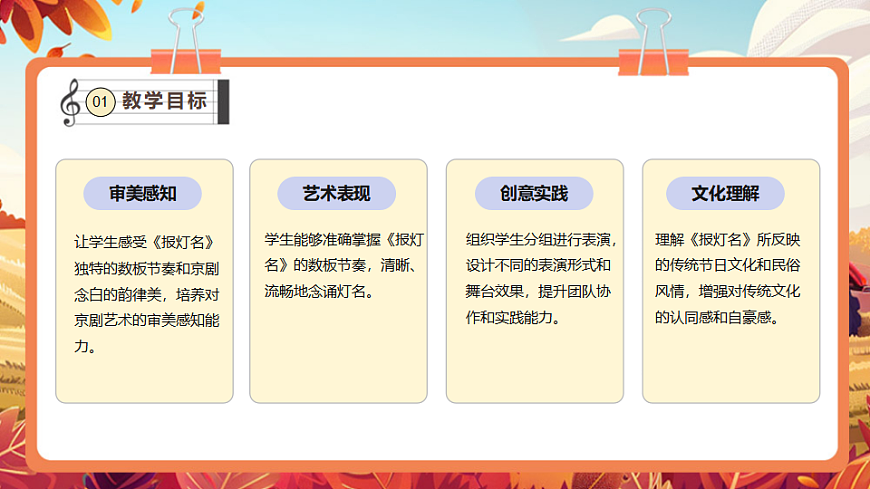
Task: Select the paragraph beginning 理解《报灯名》所反映
Action: point(727,278)
